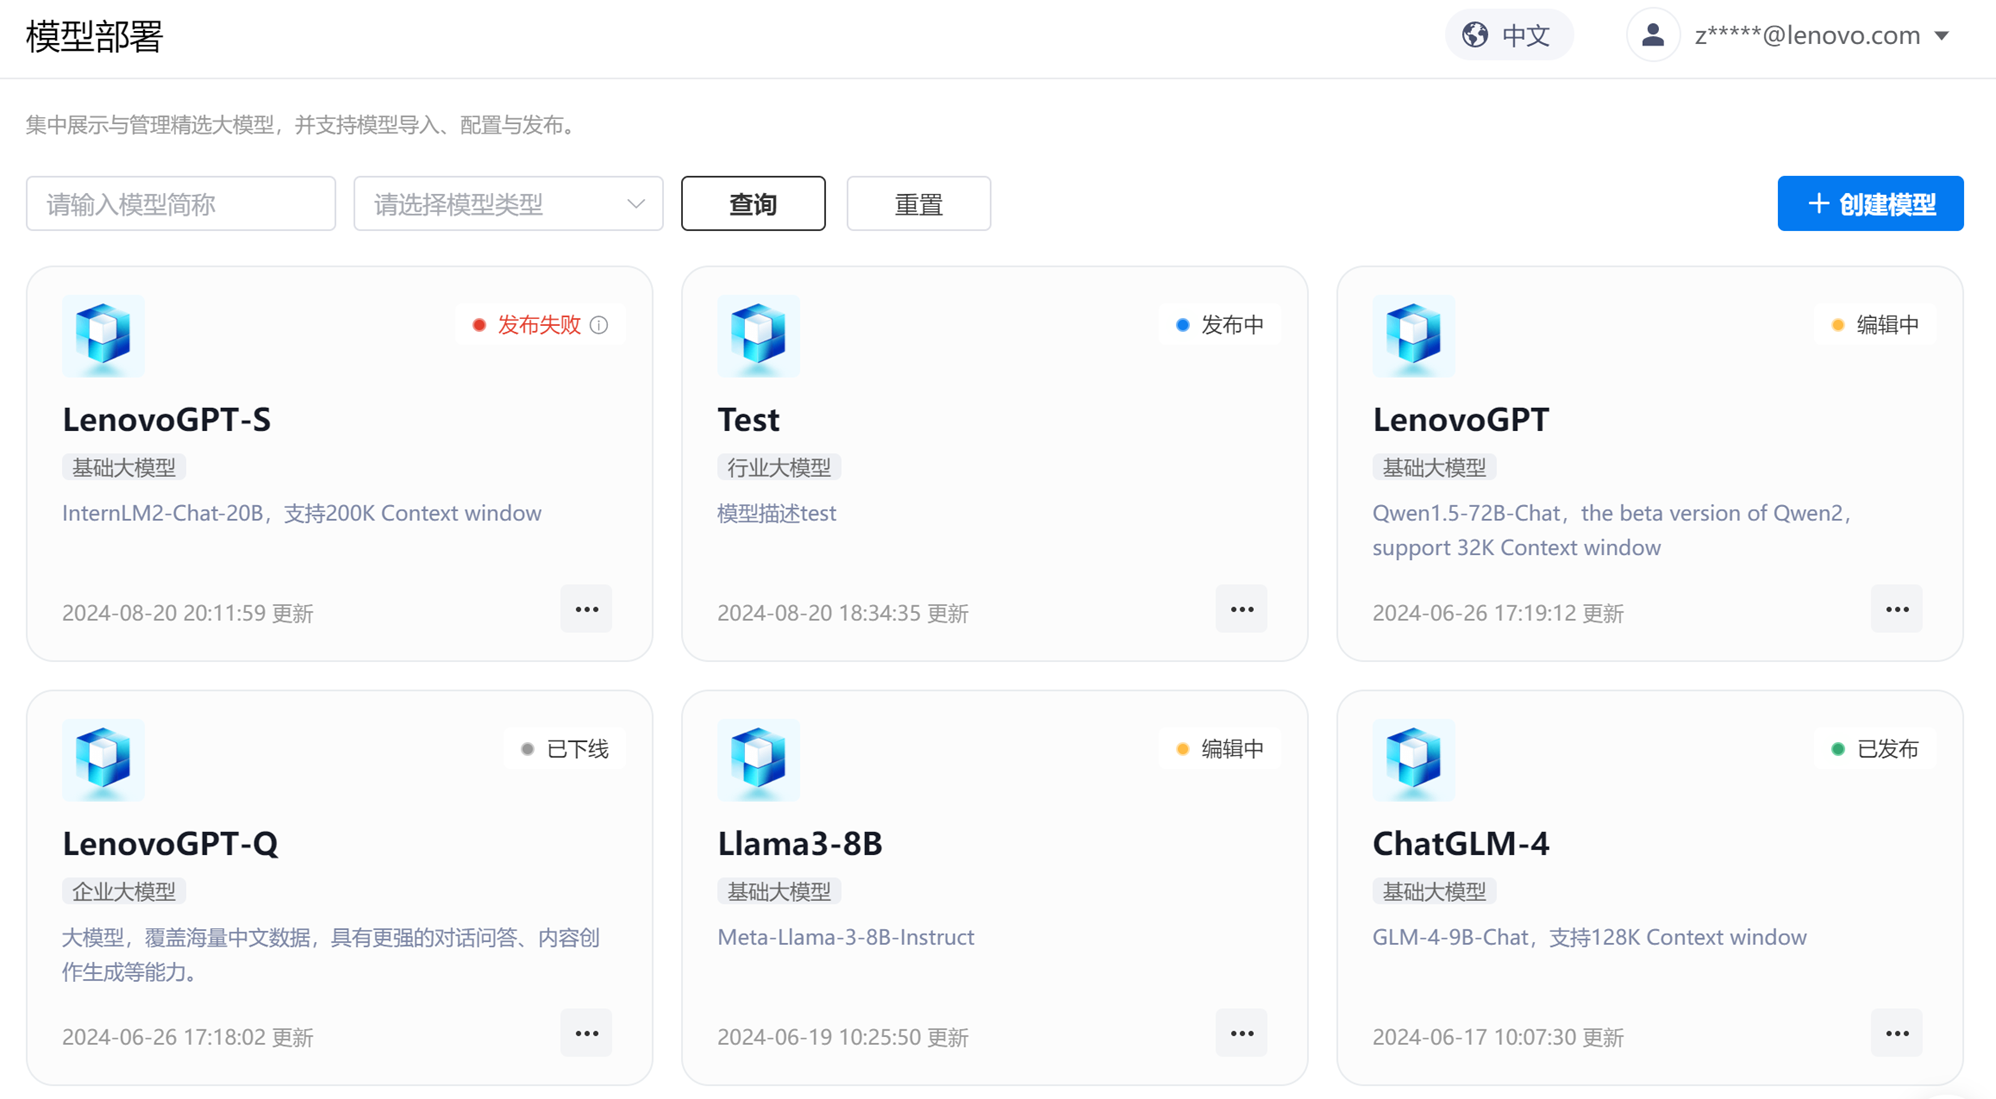Open the 中文 language selector
The width and height of the screenshot is (1996, 1099).
(x=1508, y=35)
